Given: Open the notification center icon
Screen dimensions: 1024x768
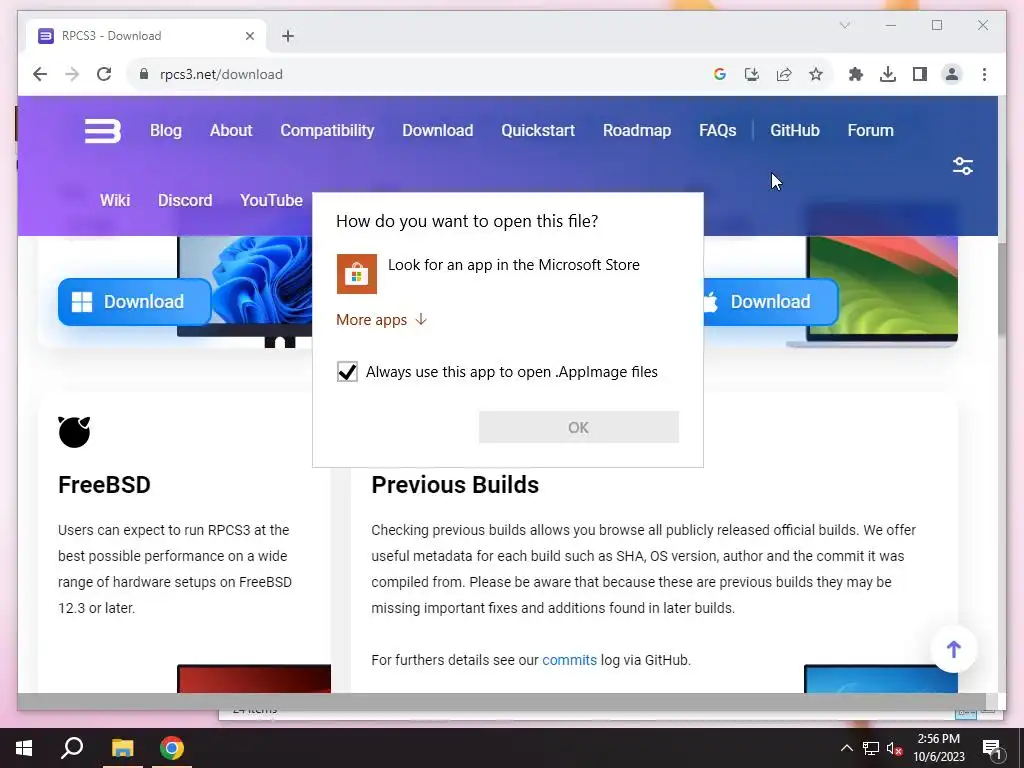Looking at the screenshot, I should click(x=991, y=749).
